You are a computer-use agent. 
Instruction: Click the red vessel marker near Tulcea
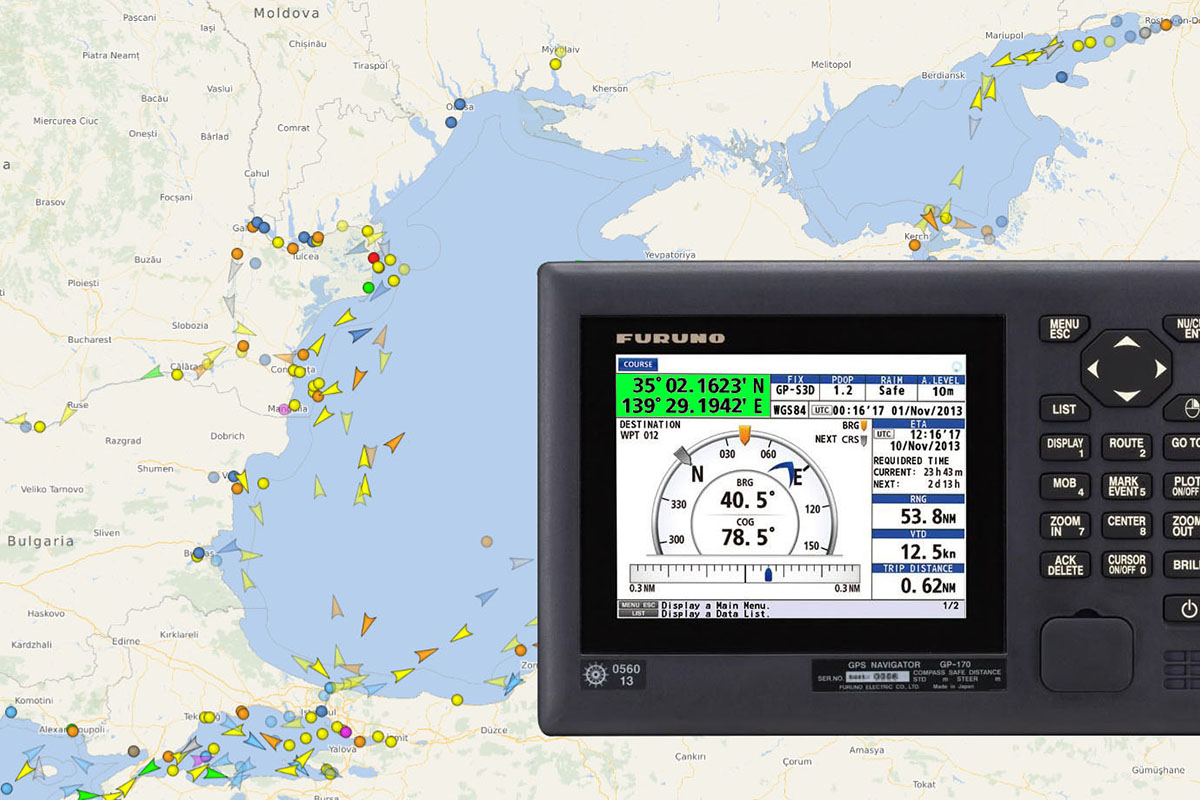coord(374,258)
